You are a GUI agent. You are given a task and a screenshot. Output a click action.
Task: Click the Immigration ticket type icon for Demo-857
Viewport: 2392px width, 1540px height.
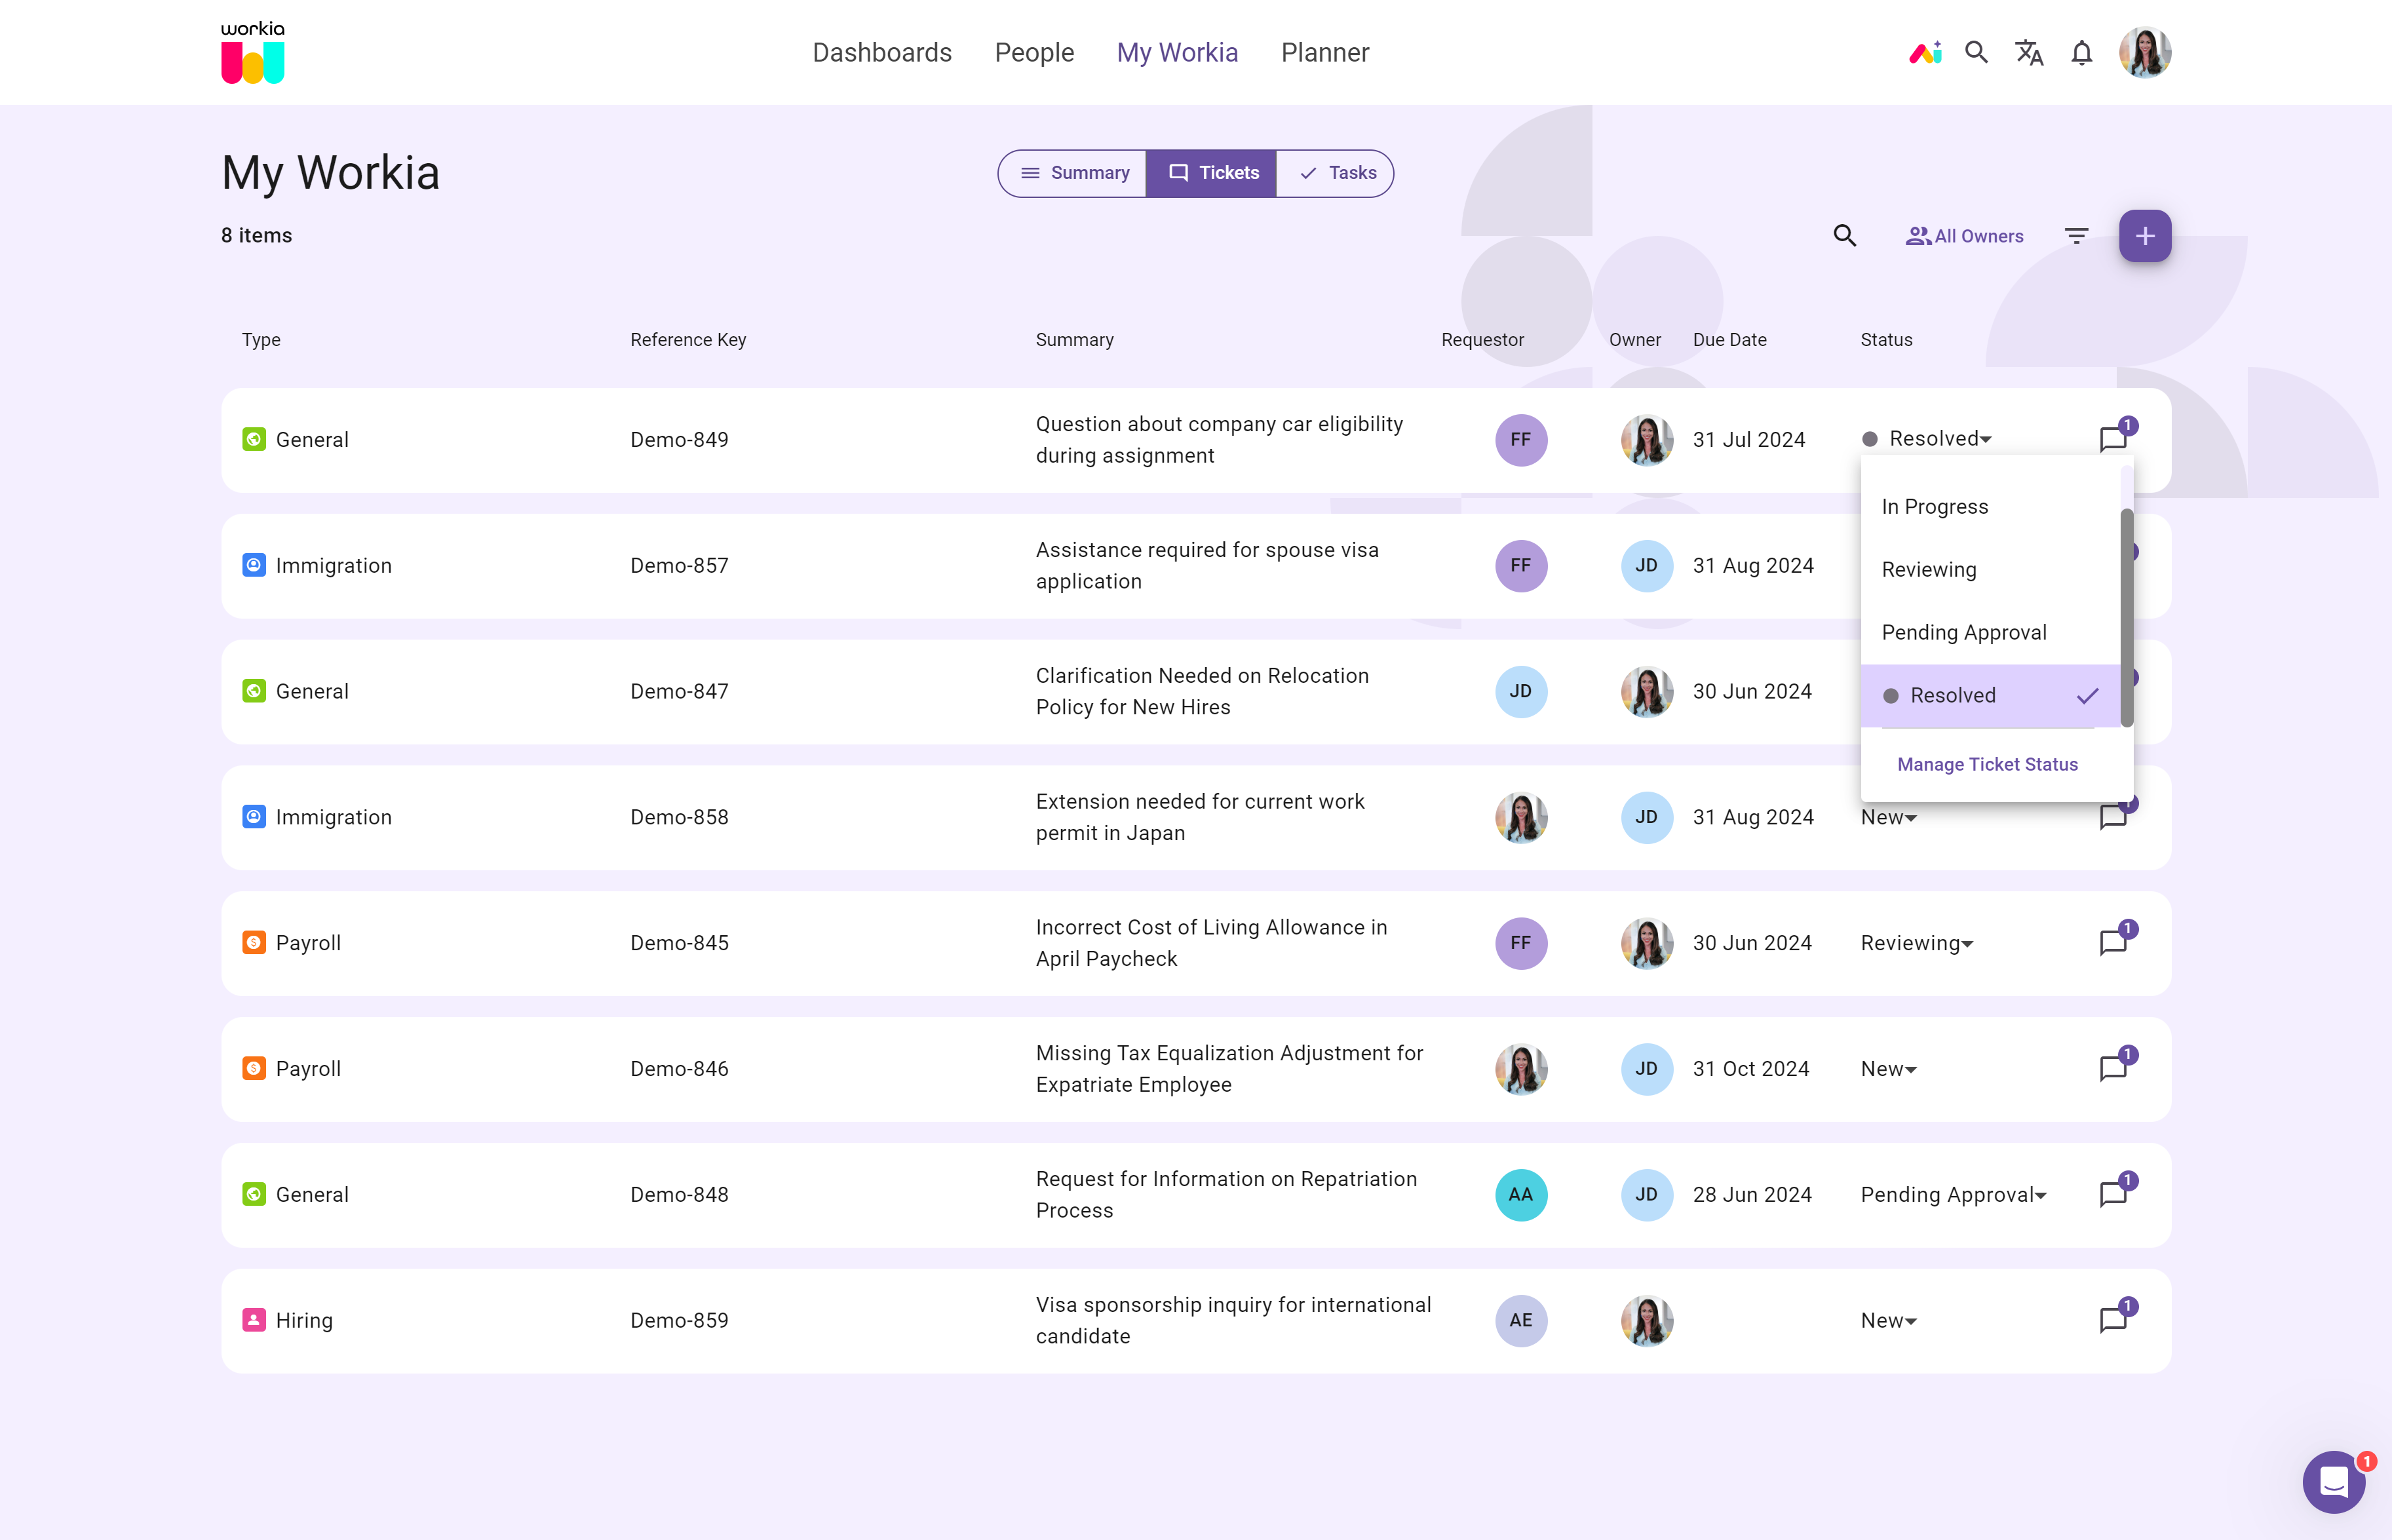coord(253,565)
